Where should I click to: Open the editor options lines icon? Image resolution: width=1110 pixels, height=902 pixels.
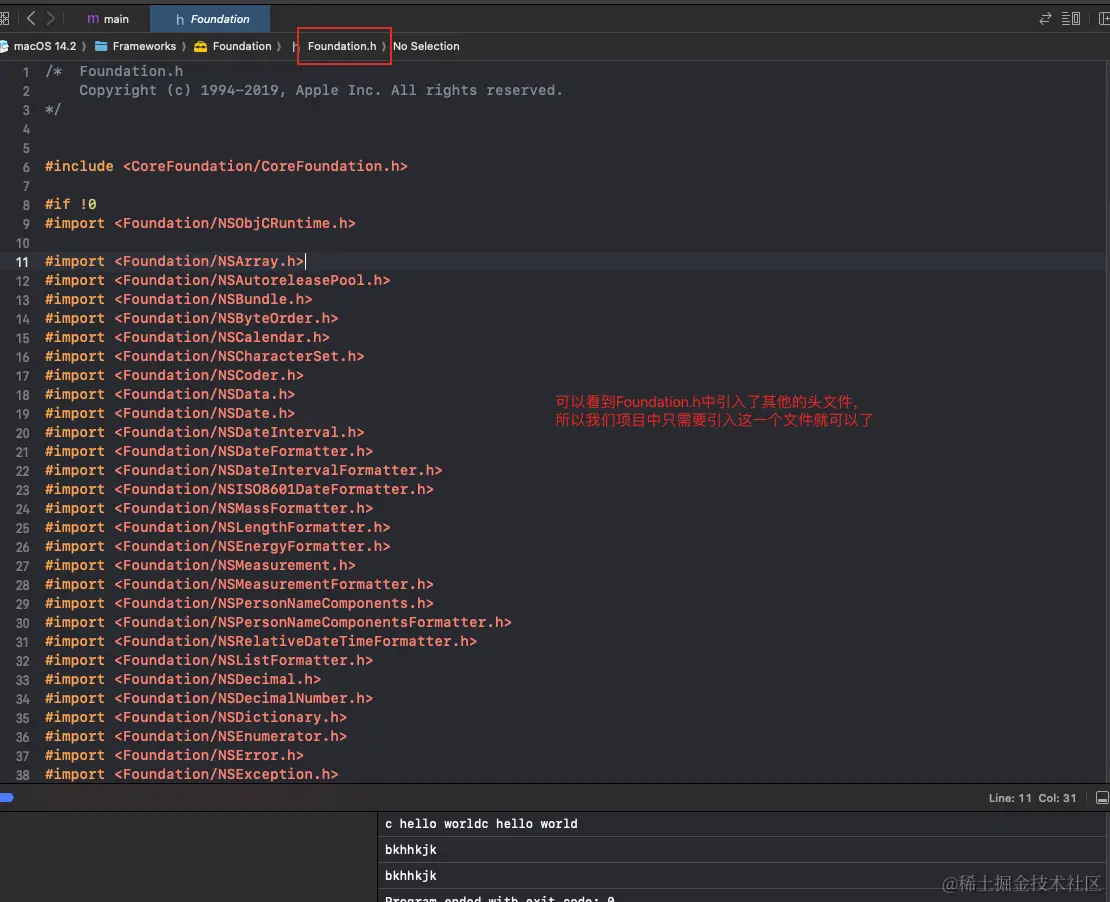1070,19
